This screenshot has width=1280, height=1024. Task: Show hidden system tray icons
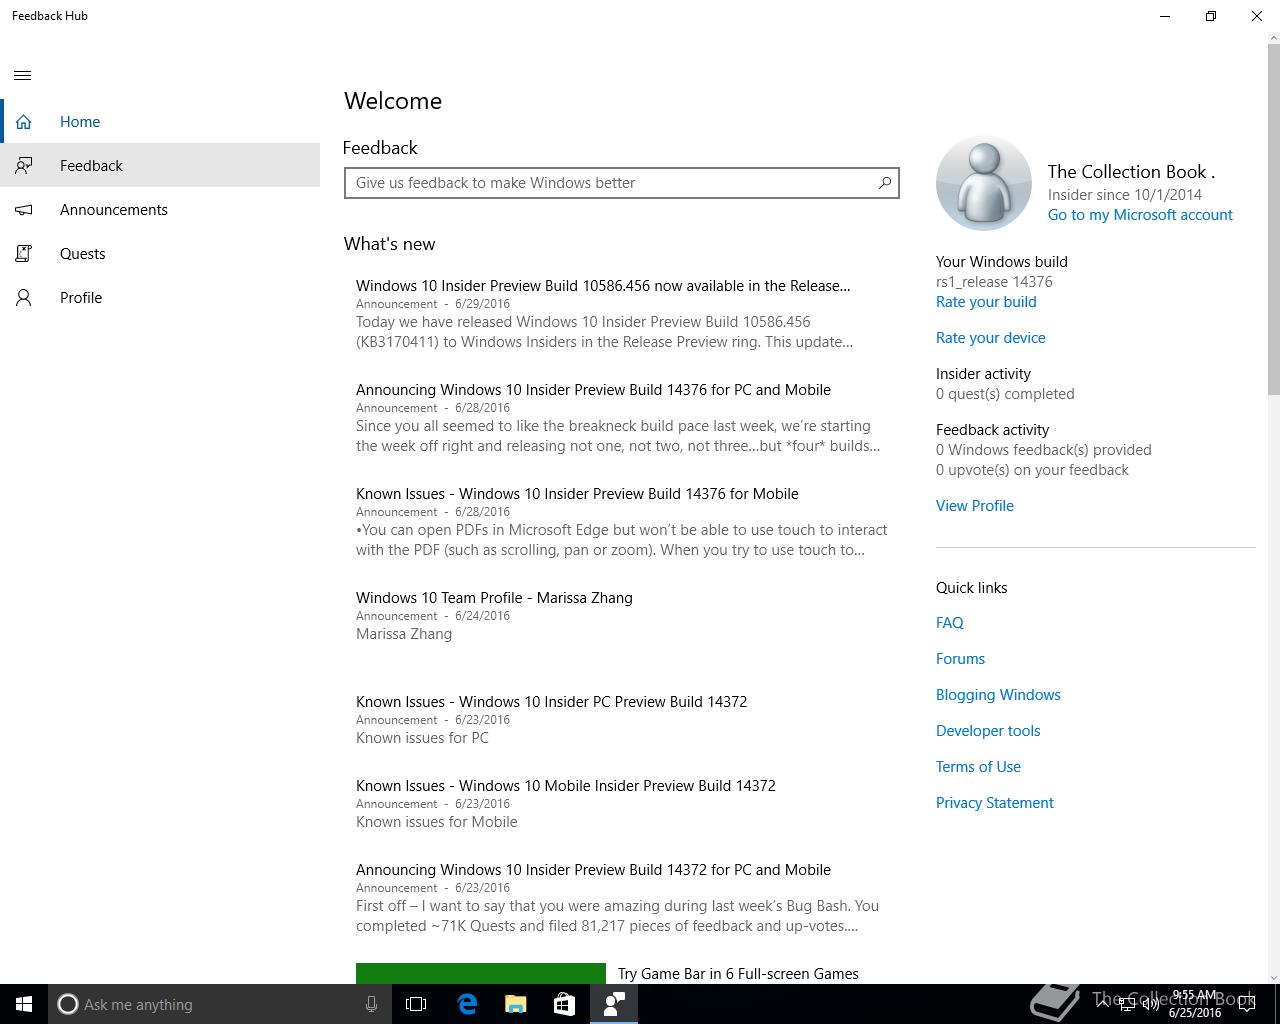coord(1103,1005)
